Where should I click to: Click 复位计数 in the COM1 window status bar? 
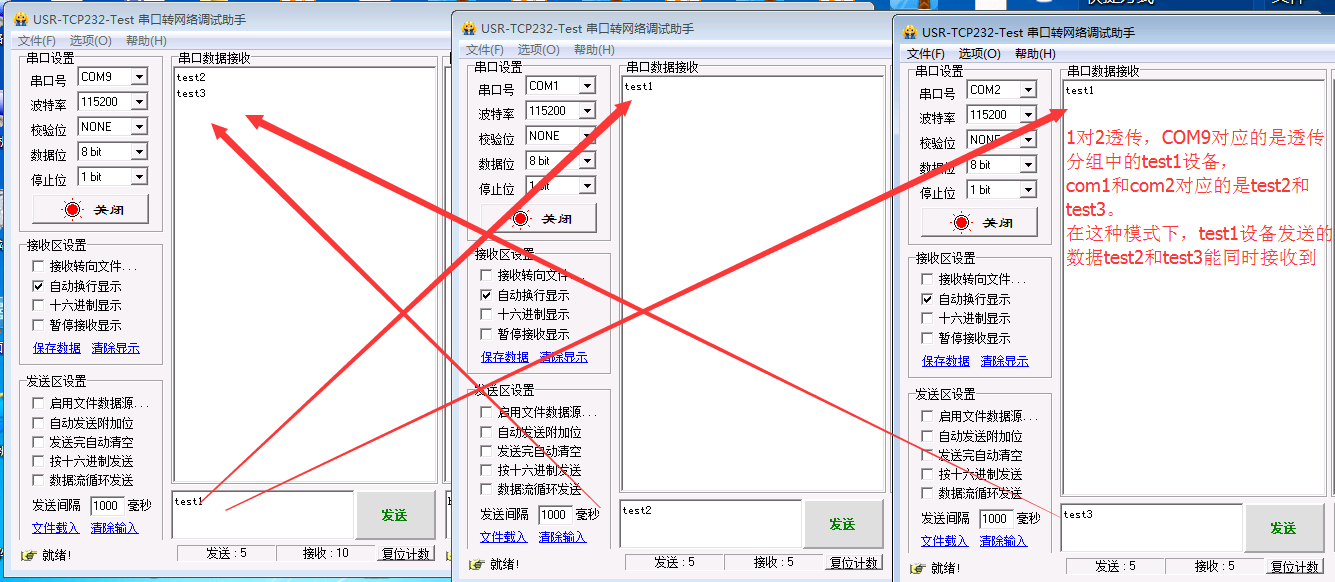click(x=854, y=563)
